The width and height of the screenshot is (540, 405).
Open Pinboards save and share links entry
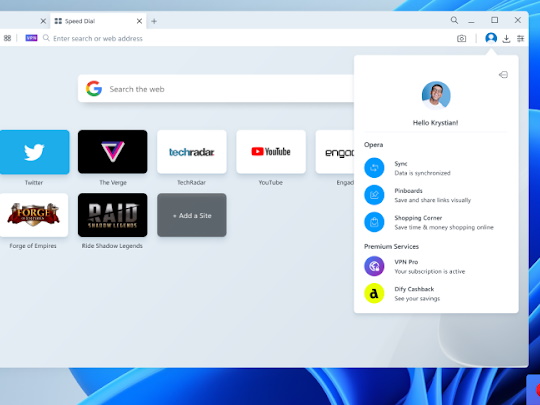[x=436, y=195]
